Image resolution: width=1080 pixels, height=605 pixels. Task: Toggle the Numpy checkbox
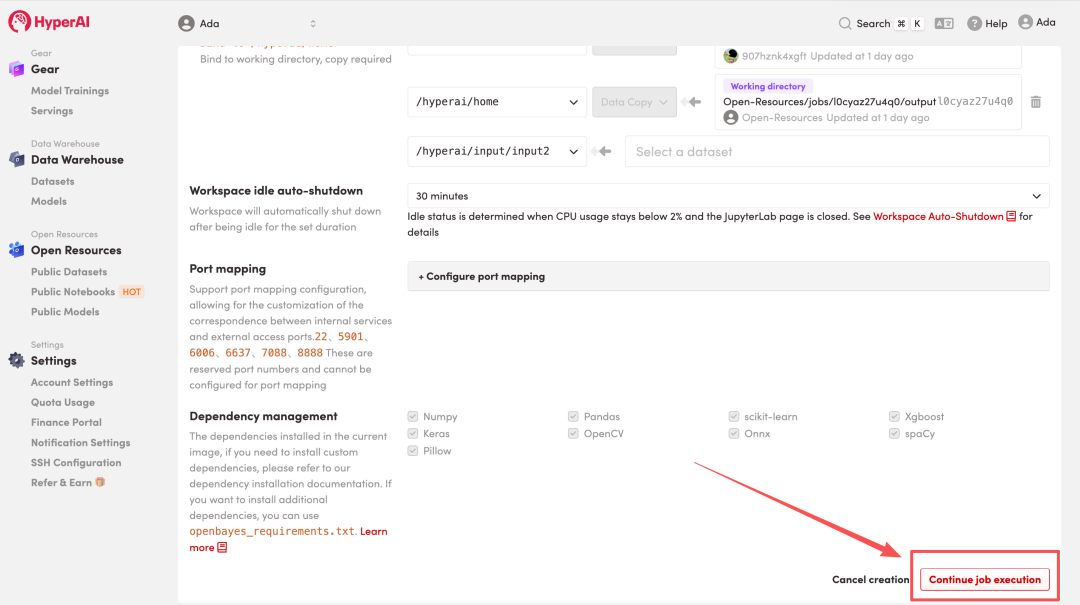click(x=413, y=416)
